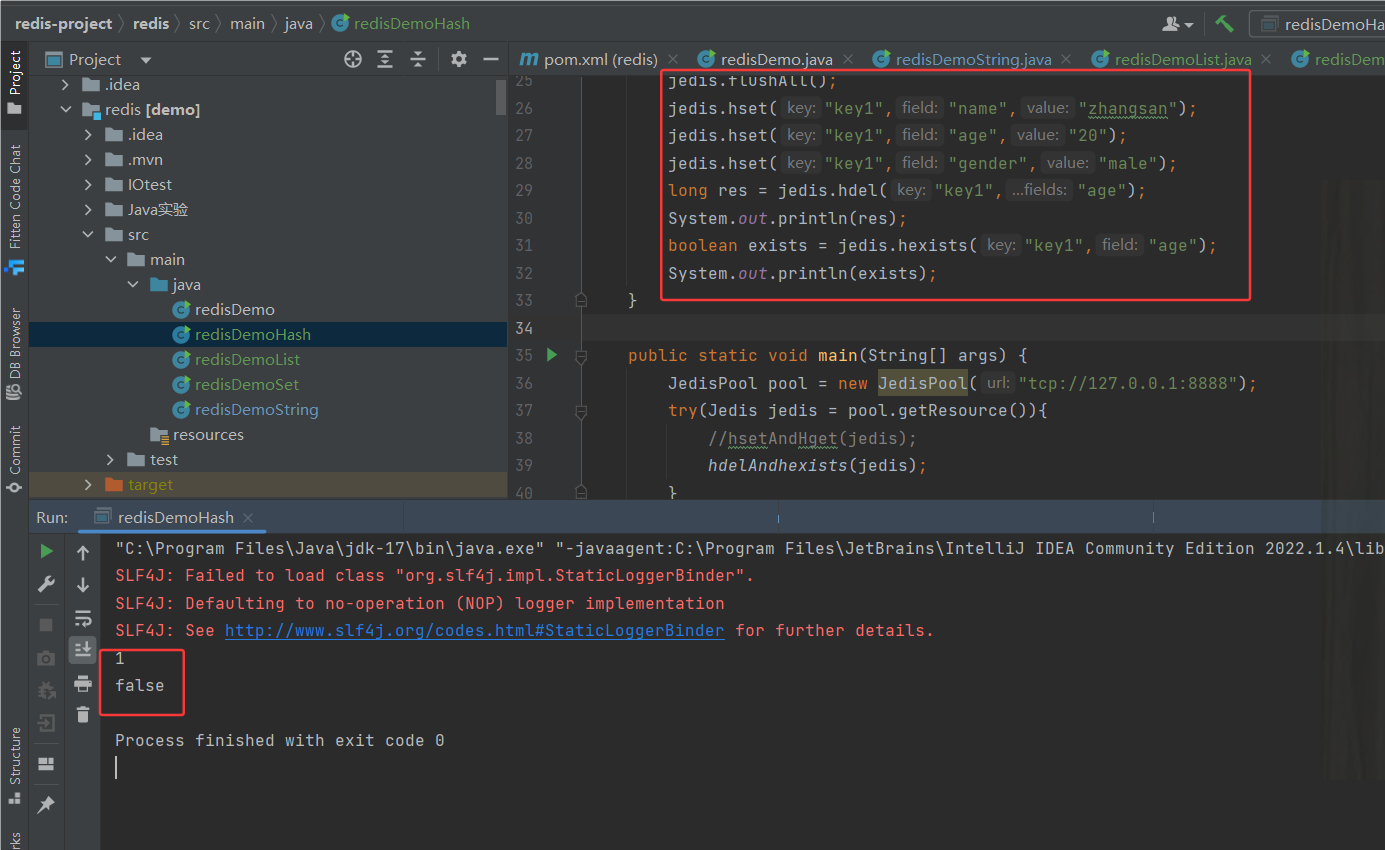
Task: Click the grey stop process icon
Action: click(46, 624)
